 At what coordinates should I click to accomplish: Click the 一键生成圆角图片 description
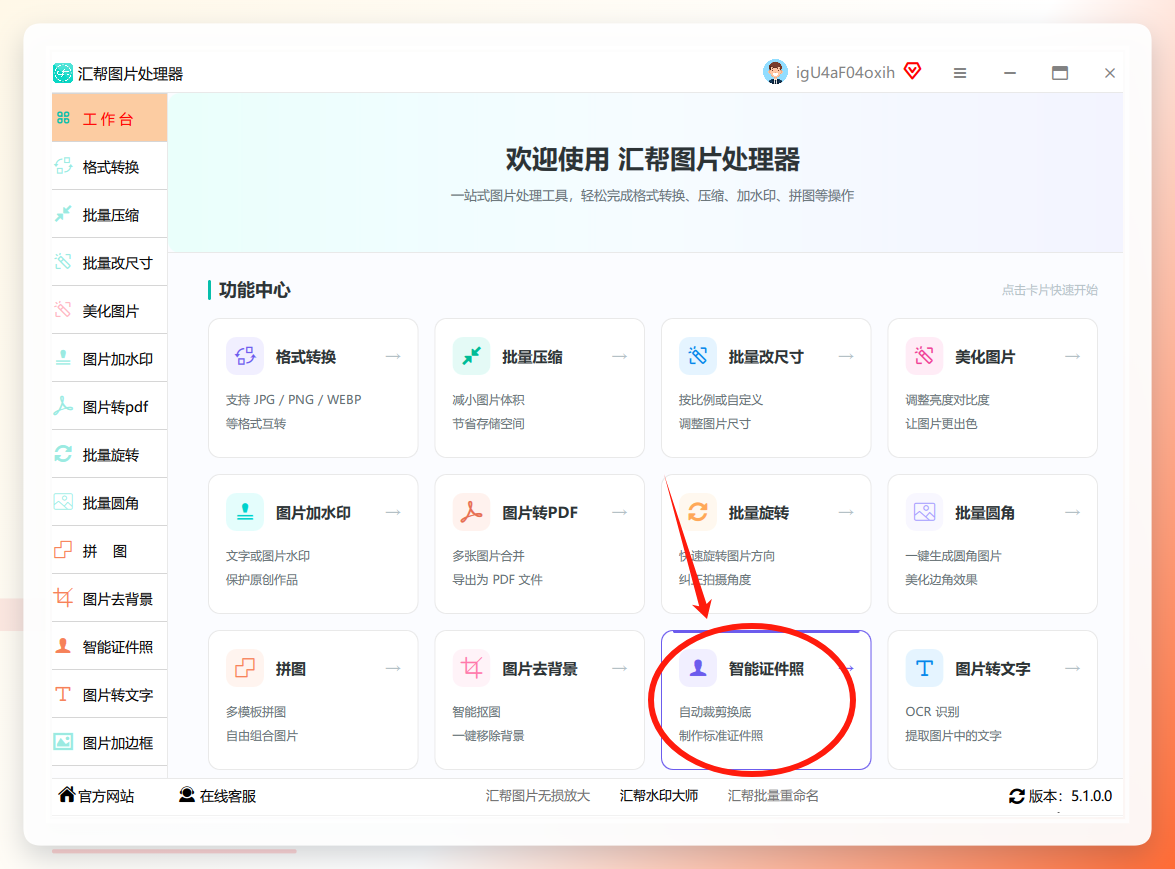(953, 556)
